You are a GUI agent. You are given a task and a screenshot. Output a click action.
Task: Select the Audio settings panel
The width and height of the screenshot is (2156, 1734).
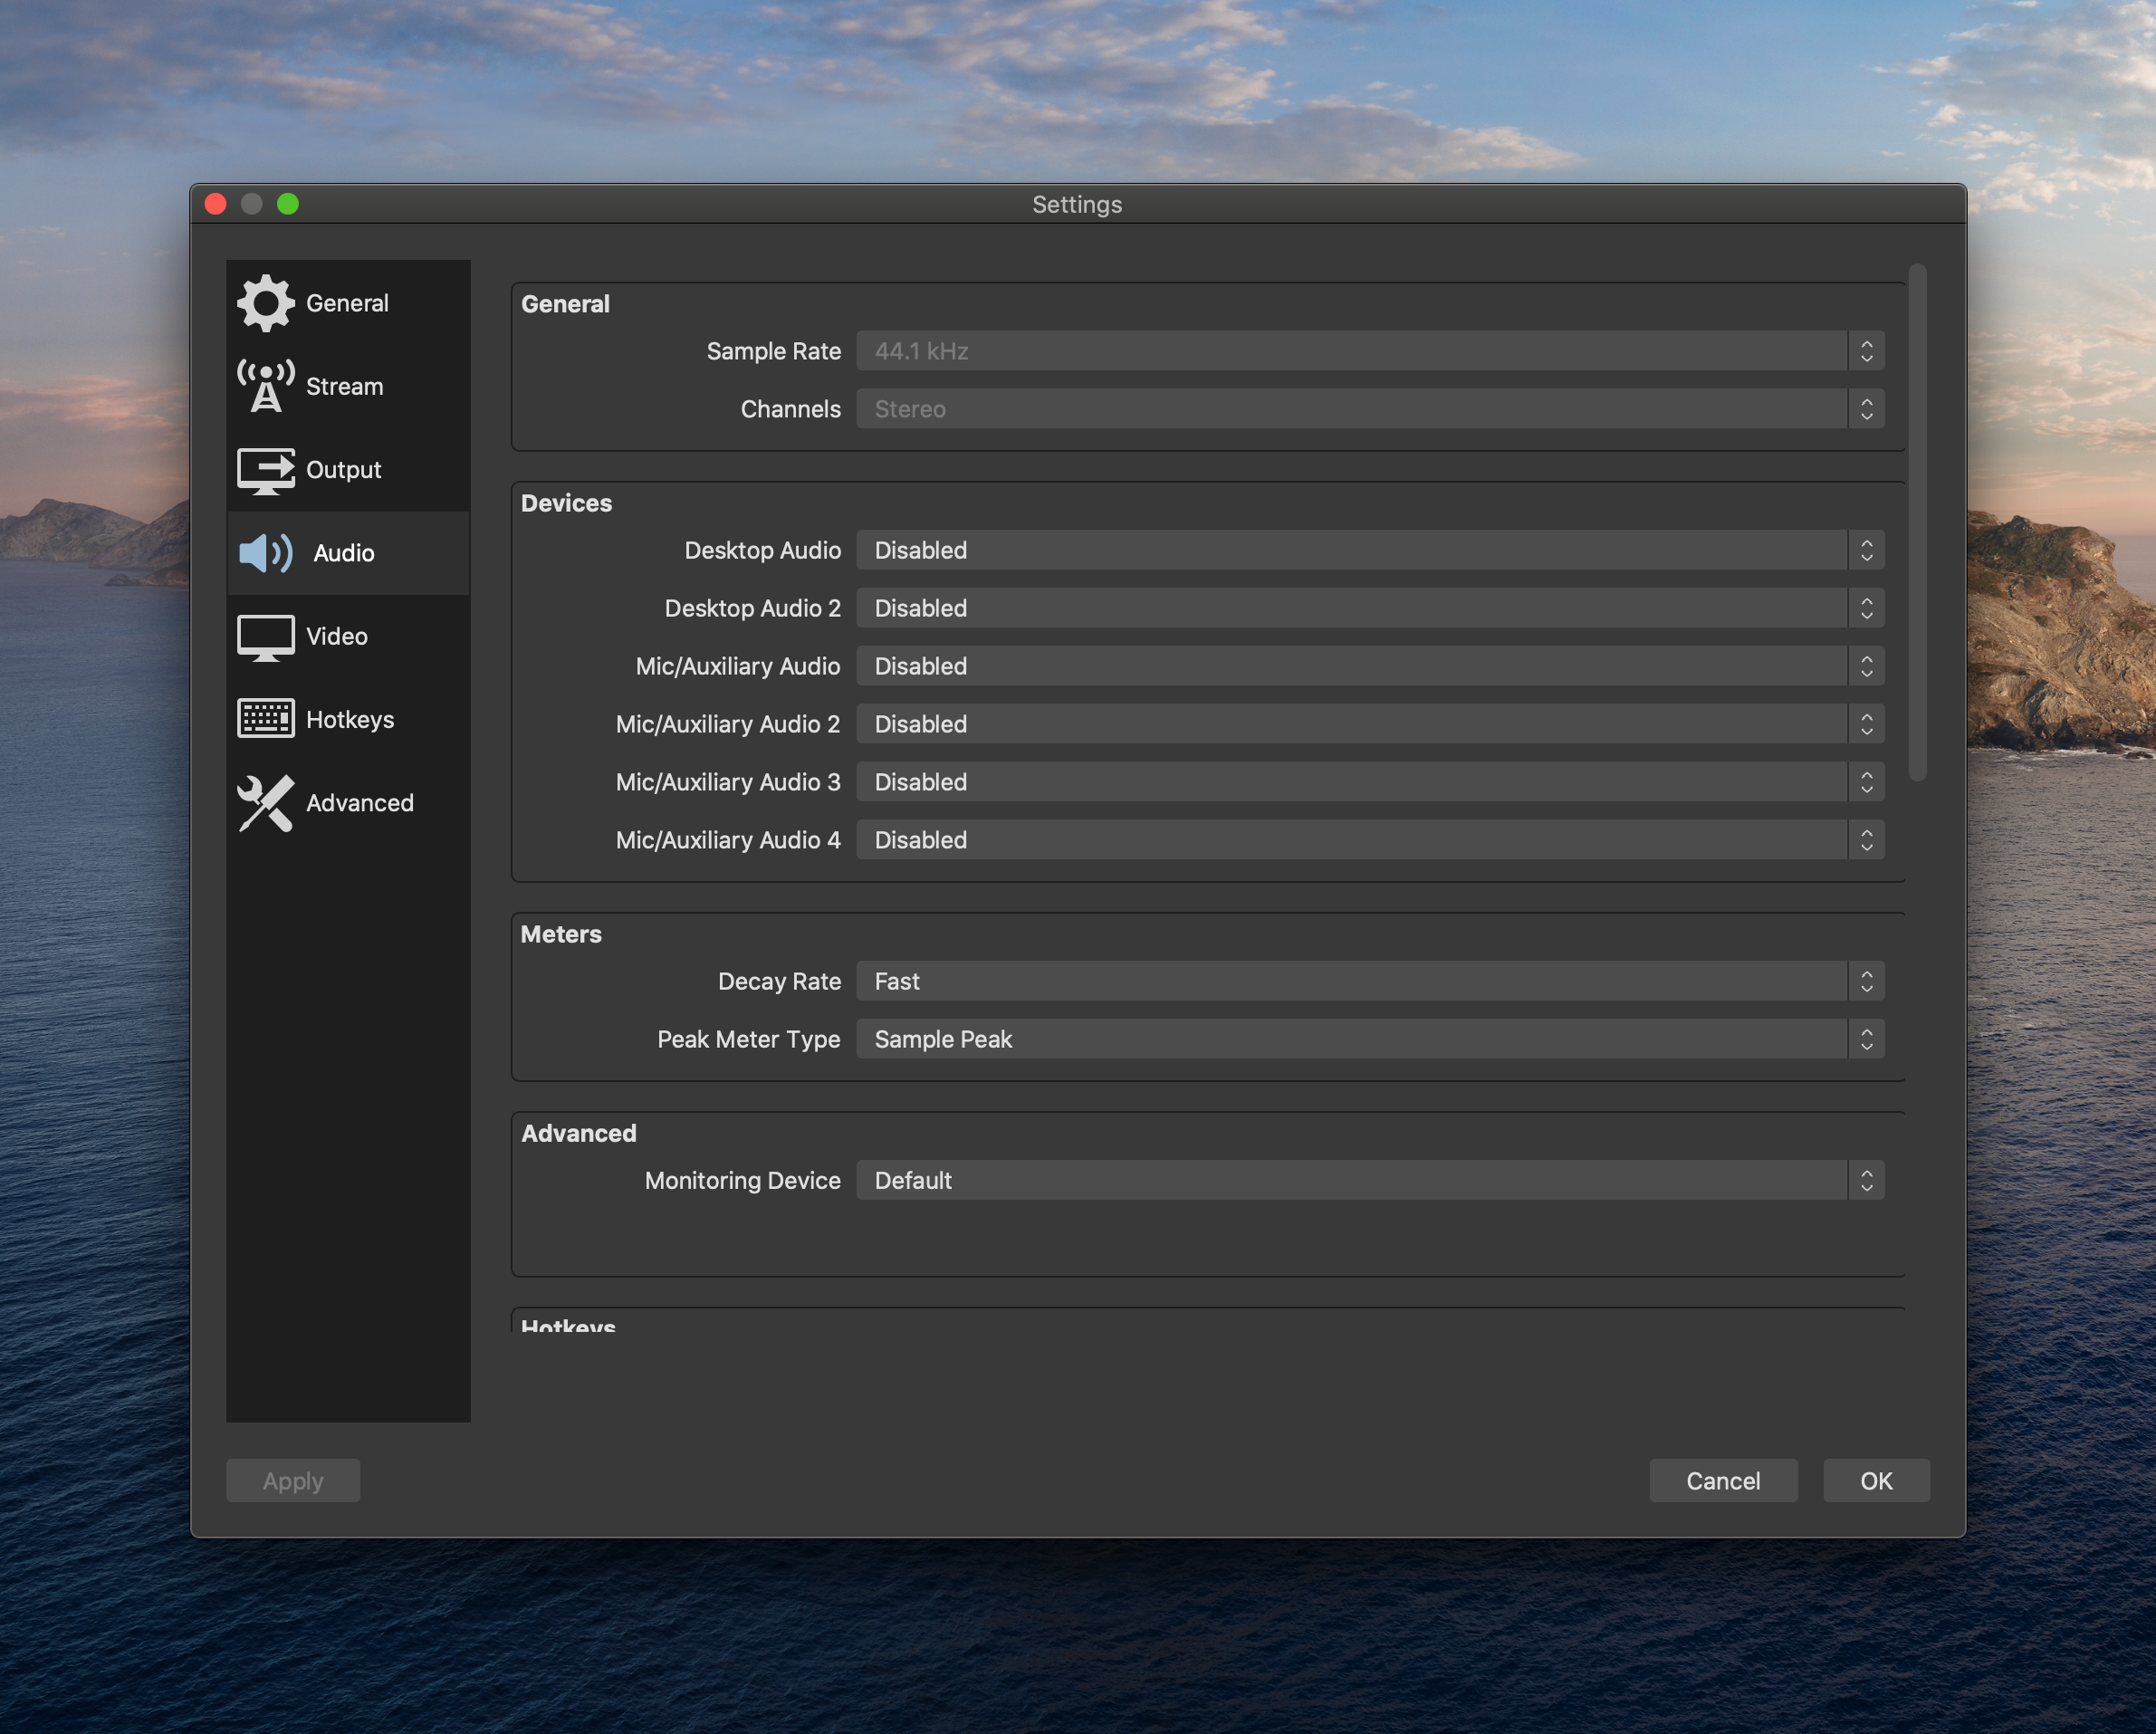coord(340,551)
